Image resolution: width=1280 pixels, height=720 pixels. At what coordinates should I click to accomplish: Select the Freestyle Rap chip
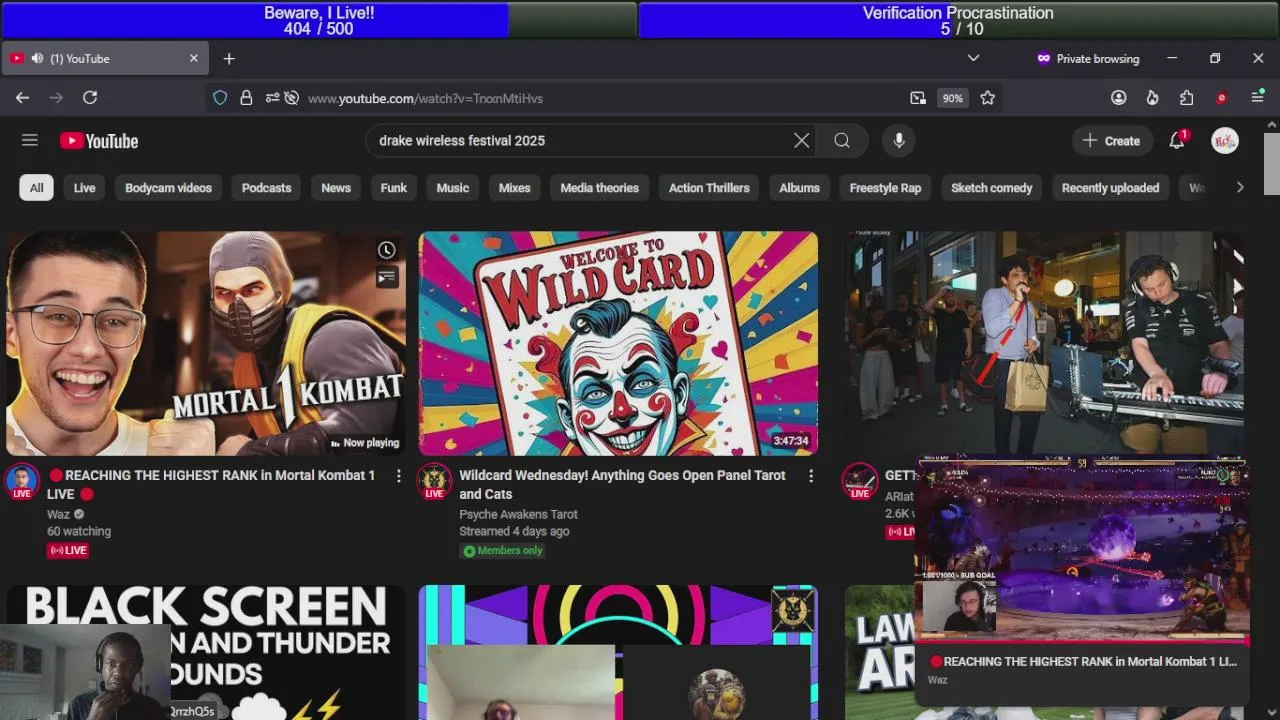885,188
